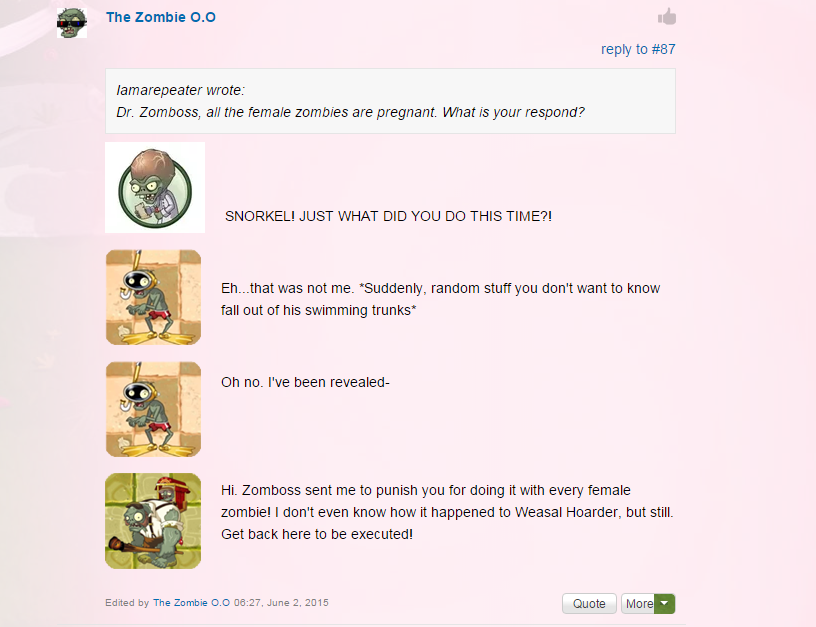Open the reply to #87 link
Viewport: 816px width, 627px height.
pyautogui.click(x=638, y=49)
